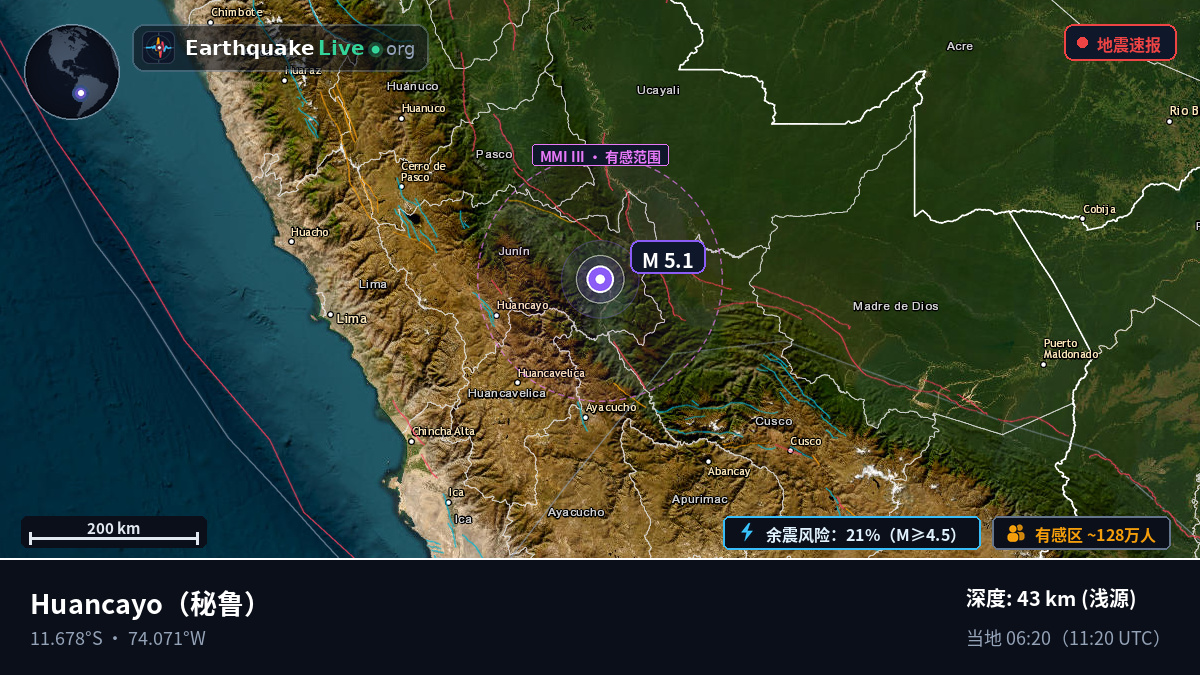This screenshot has height=675, width=1200.
Task: Click the red dot in 地震速报 badge
Action: click(x=1082, y=43)
